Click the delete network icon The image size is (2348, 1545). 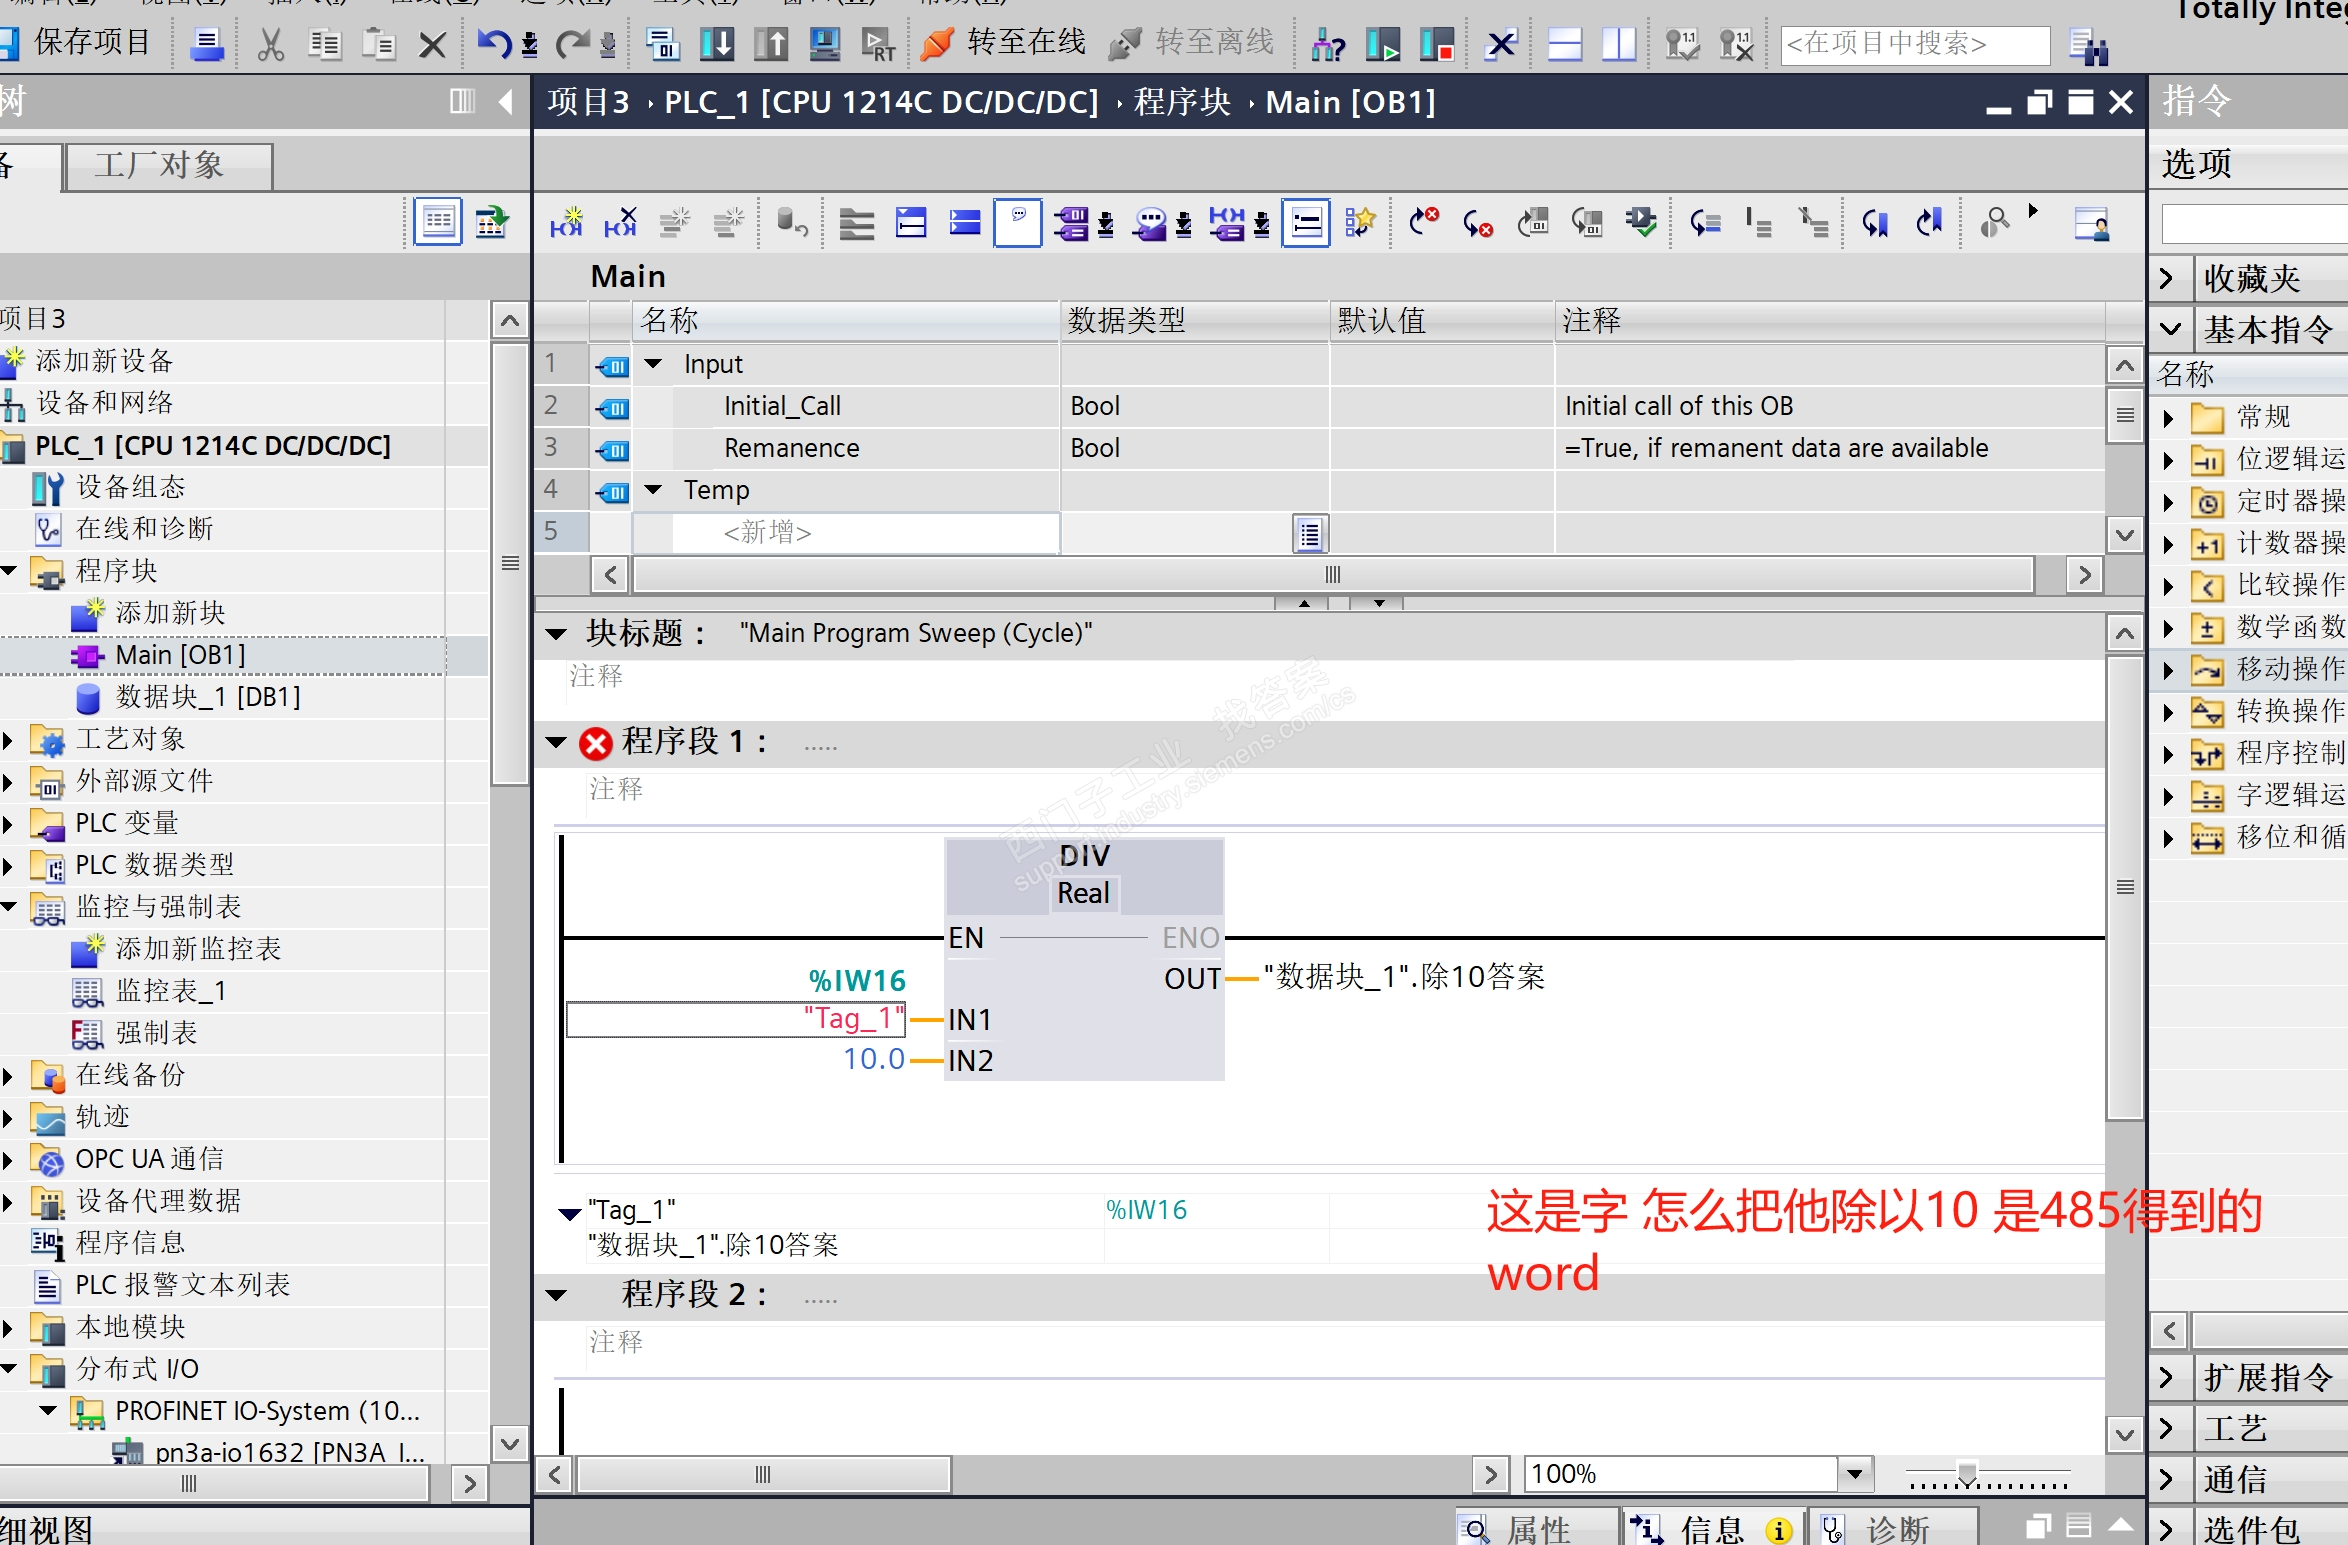[x=620, y=222]
